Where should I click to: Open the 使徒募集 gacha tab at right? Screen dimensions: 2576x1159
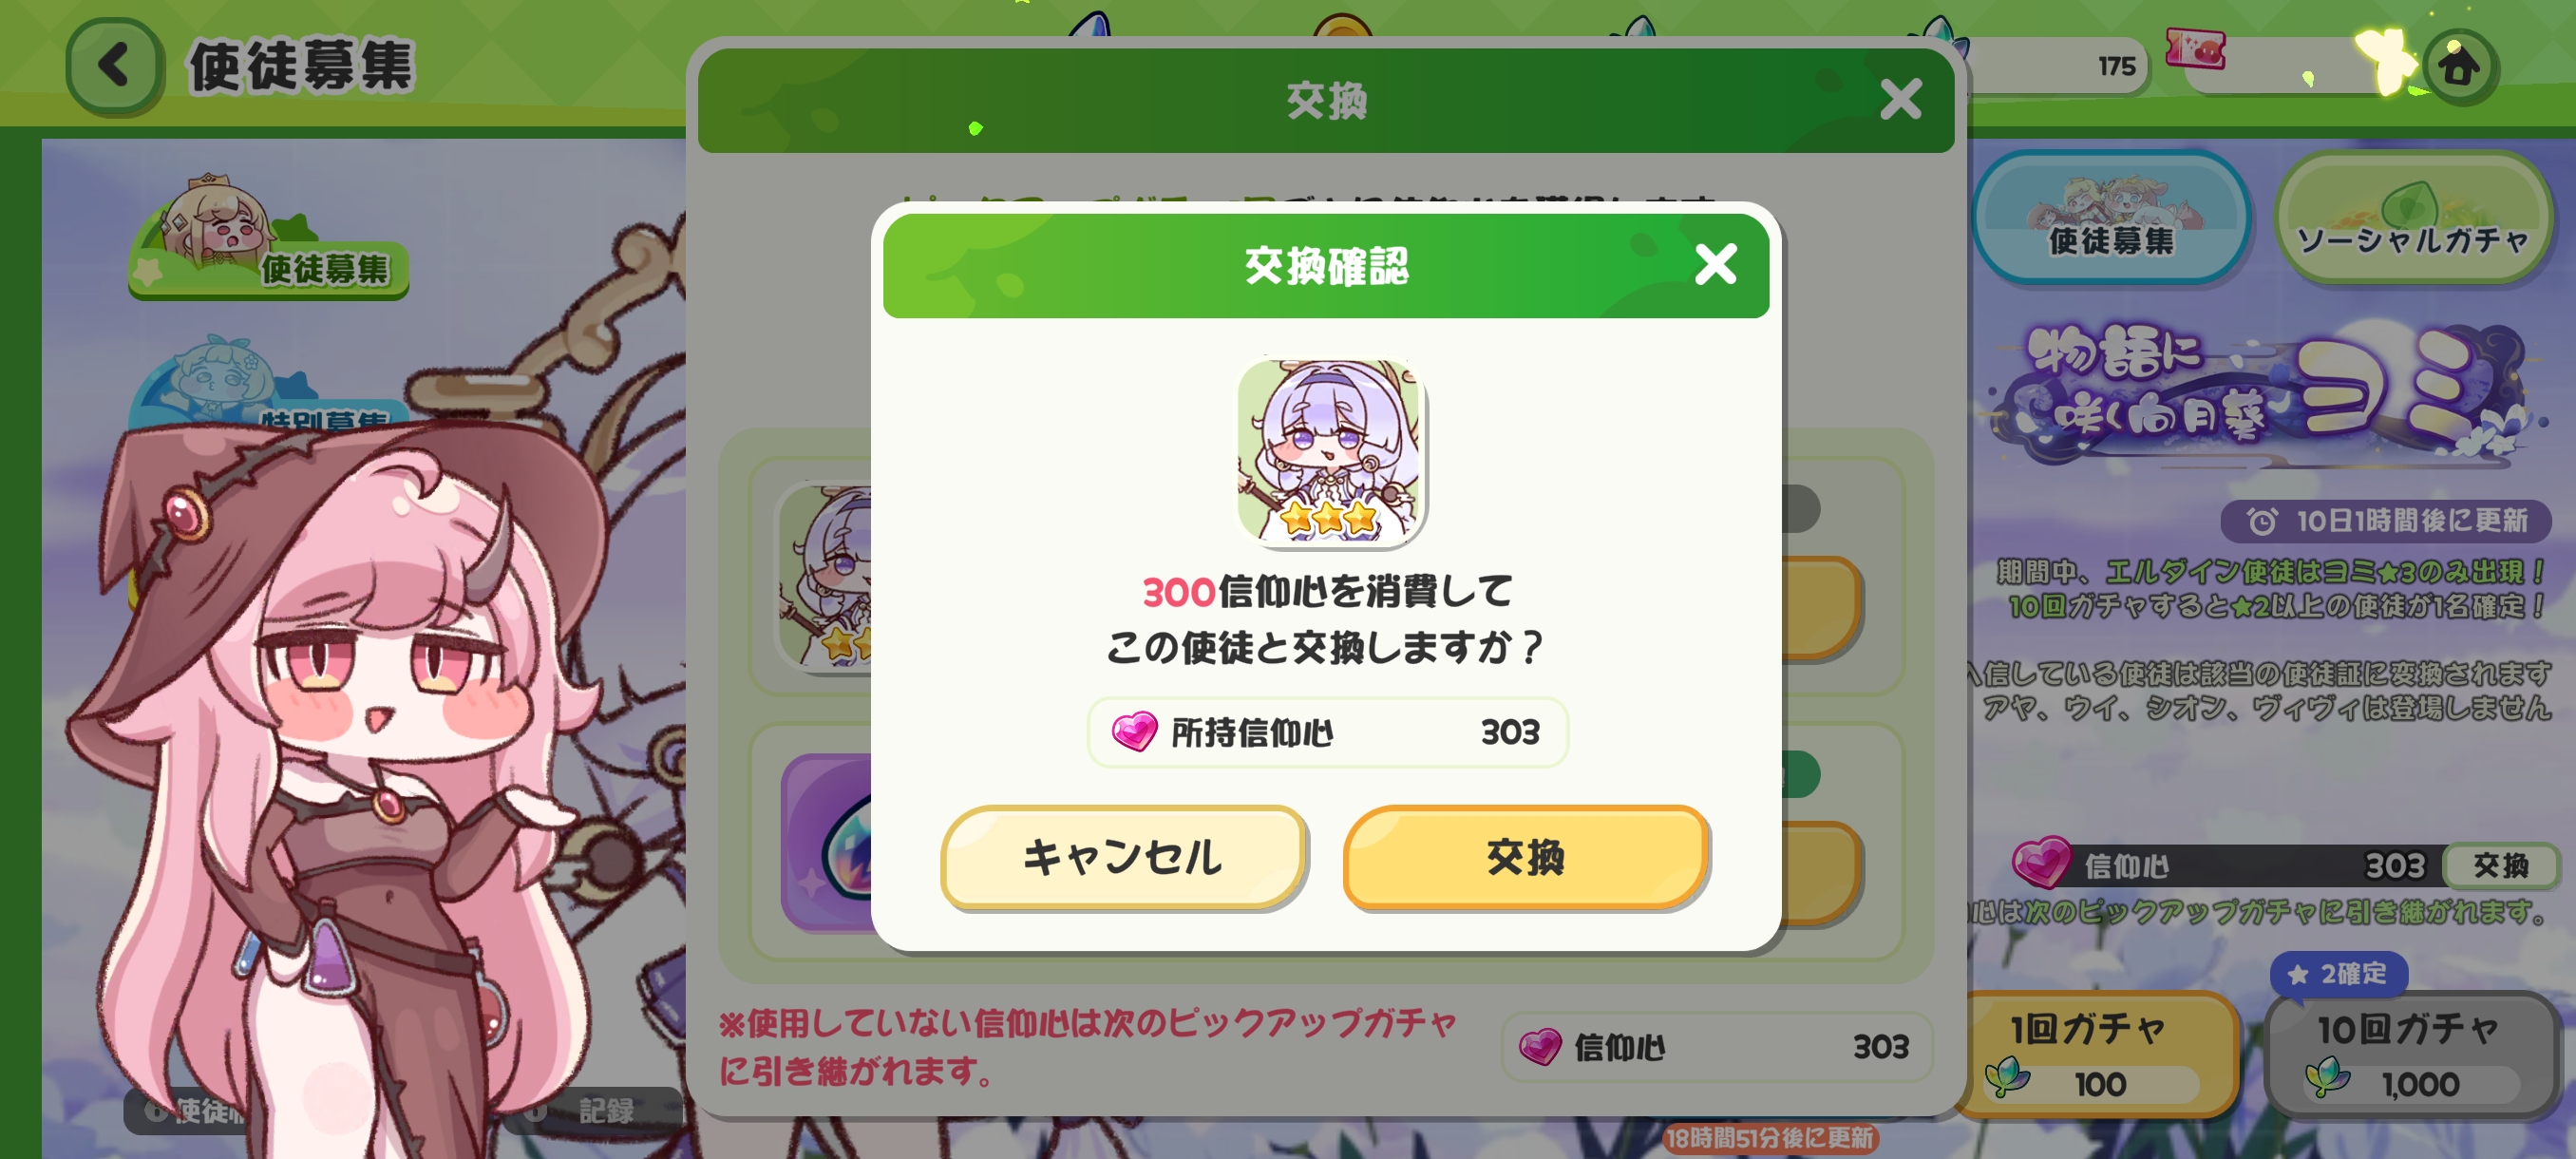tap(2111, 219)
